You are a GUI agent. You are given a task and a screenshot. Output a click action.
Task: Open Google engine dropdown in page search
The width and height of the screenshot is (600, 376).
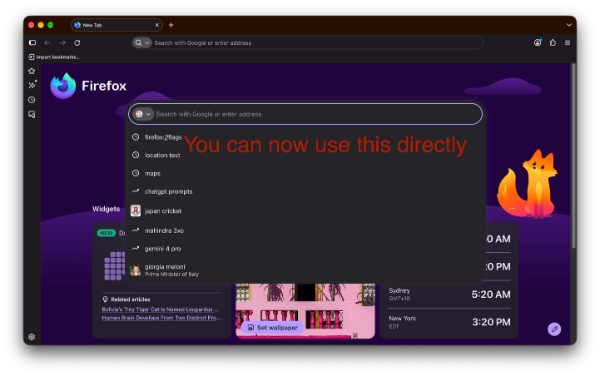pos(143,114)
